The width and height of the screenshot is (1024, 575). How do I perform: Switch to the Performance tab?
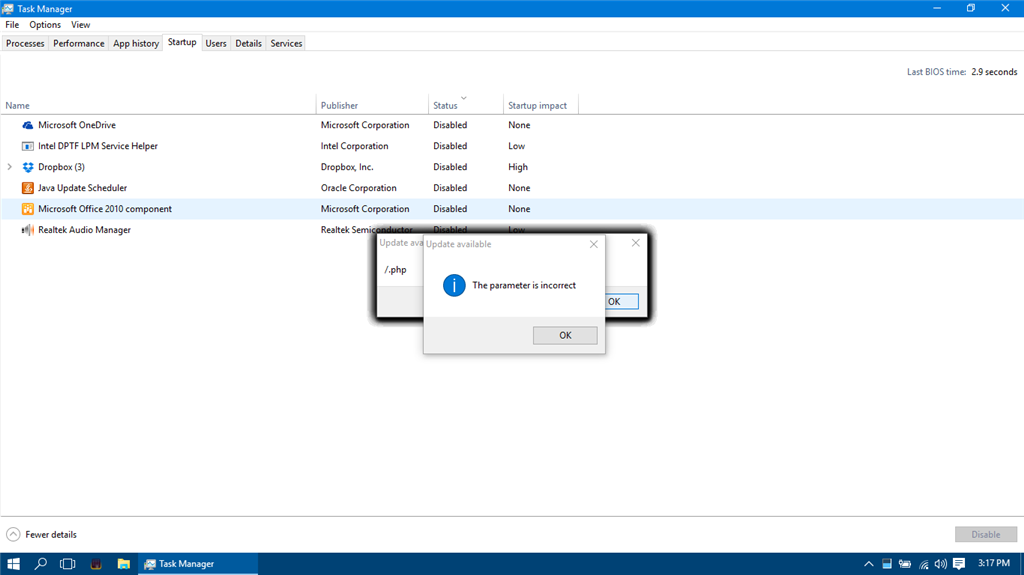[x=78, y=43]
